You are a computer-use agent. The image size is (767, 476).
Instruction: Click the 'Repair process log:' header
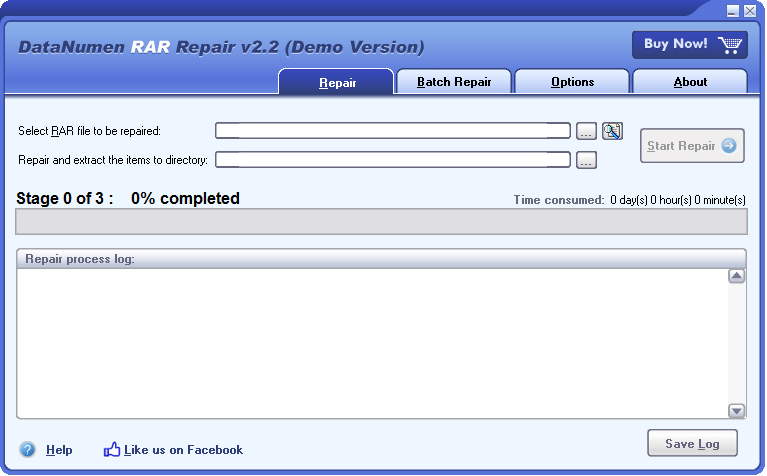click(x=80, y=259)
